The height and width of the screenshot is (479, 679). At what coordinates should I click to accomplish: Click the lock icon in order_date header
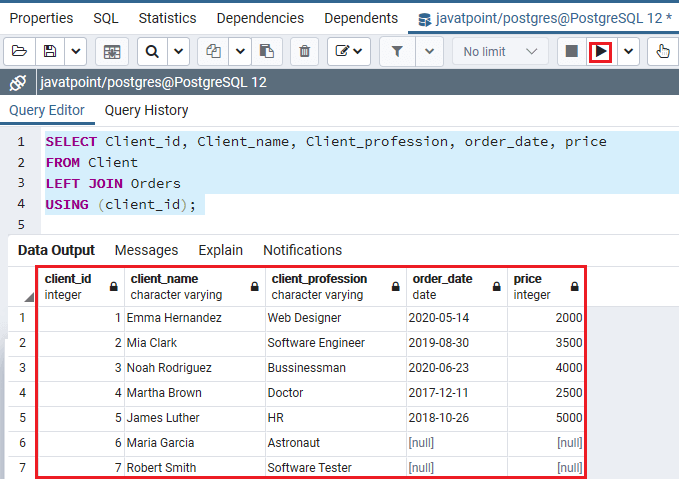[x=497, y=286]
